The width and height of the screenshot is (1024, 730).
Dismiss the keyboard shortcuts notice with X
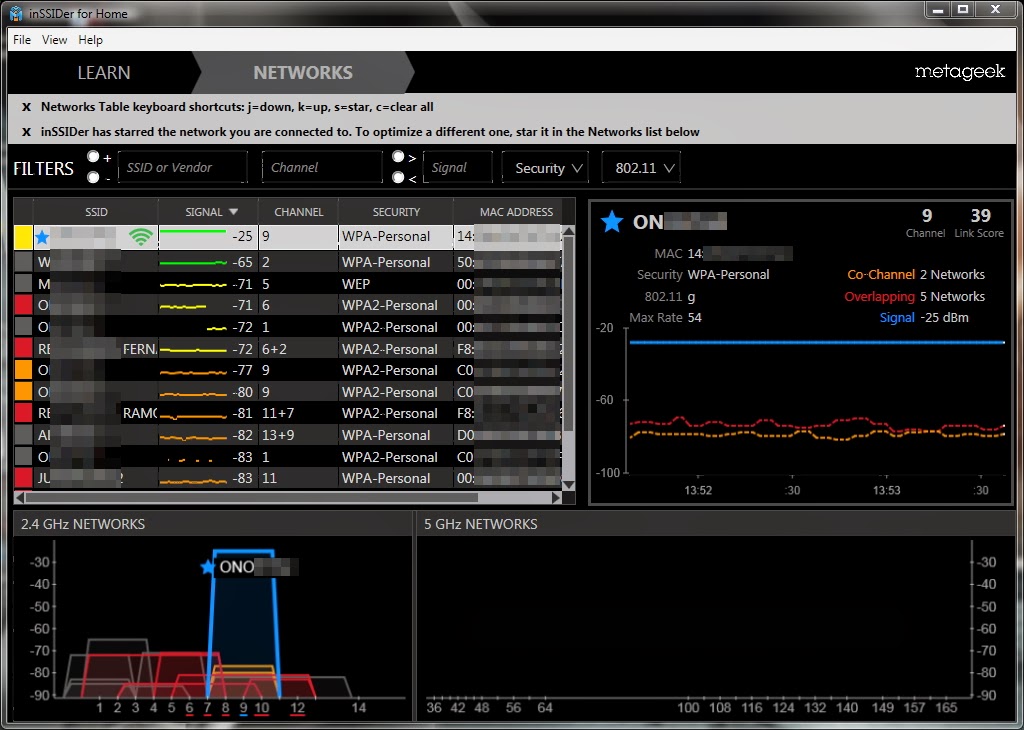pos(26,107)
